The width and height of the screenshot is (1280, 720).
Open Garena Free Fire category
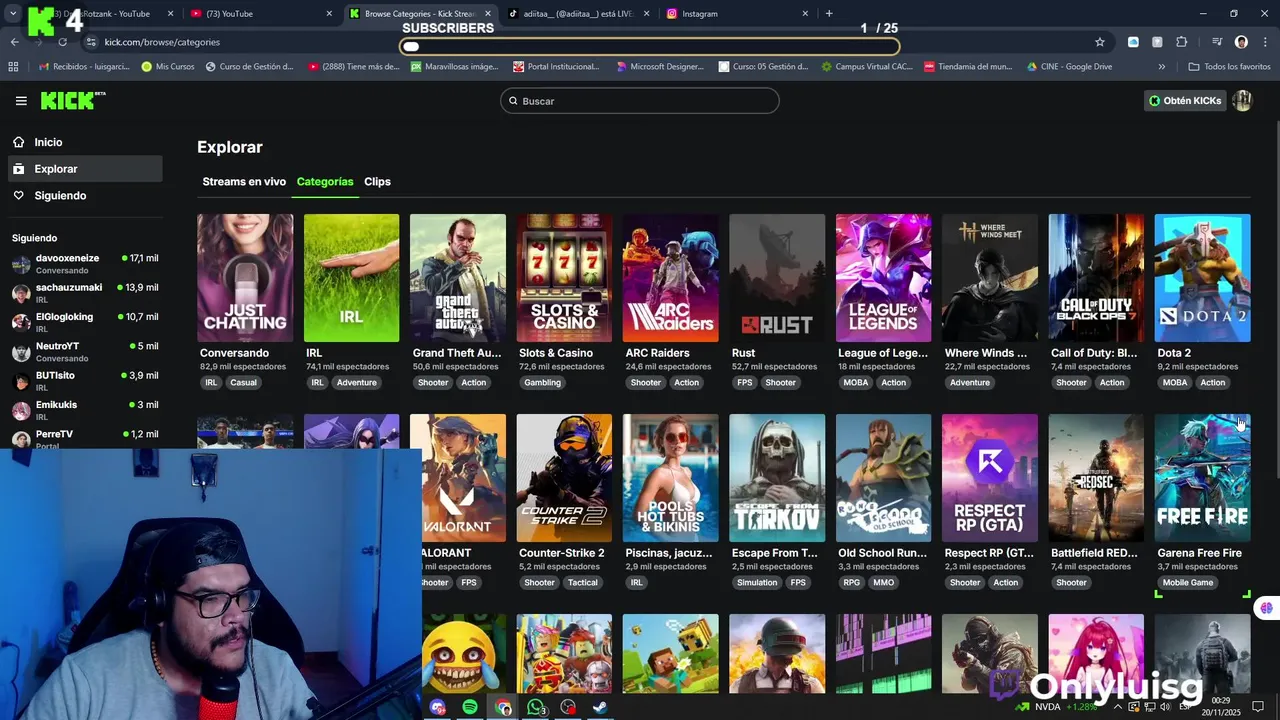pos(1202,478)
